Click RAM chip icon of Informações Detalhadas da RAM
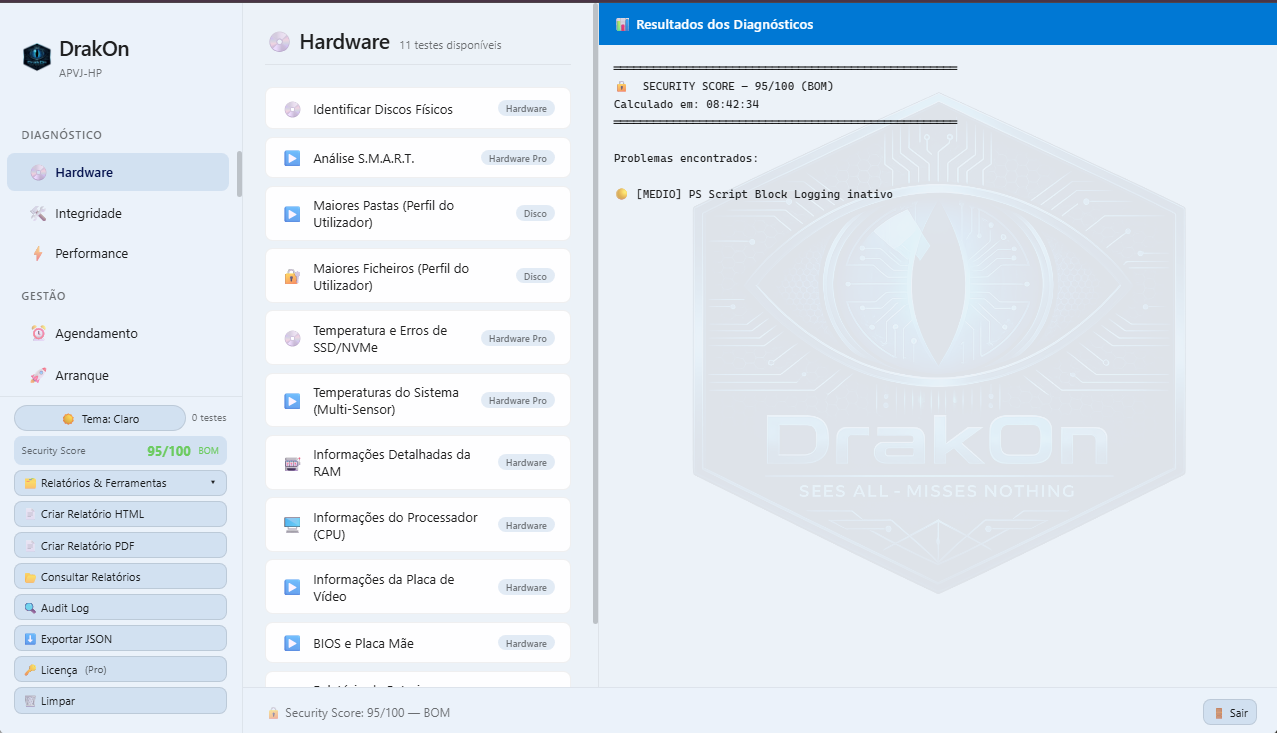 click(x=292, y=463)
